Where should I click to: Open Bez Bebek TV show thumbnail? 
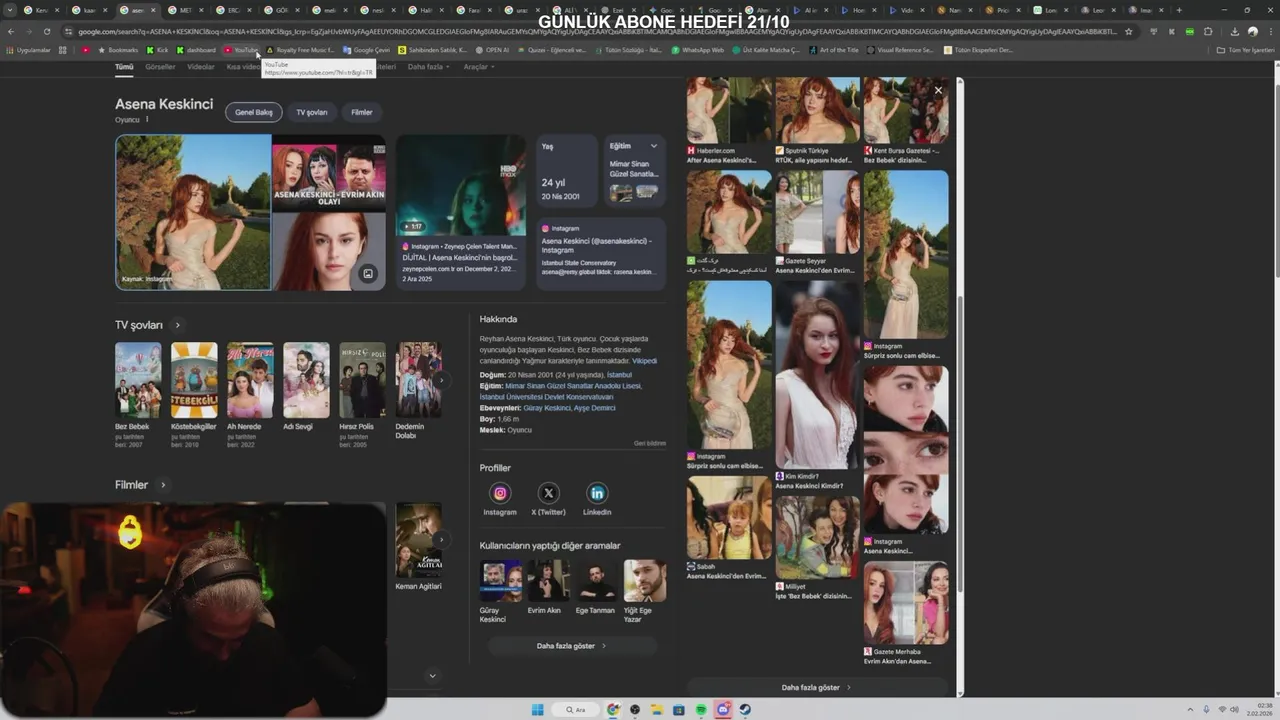click(x=138, y=380)
